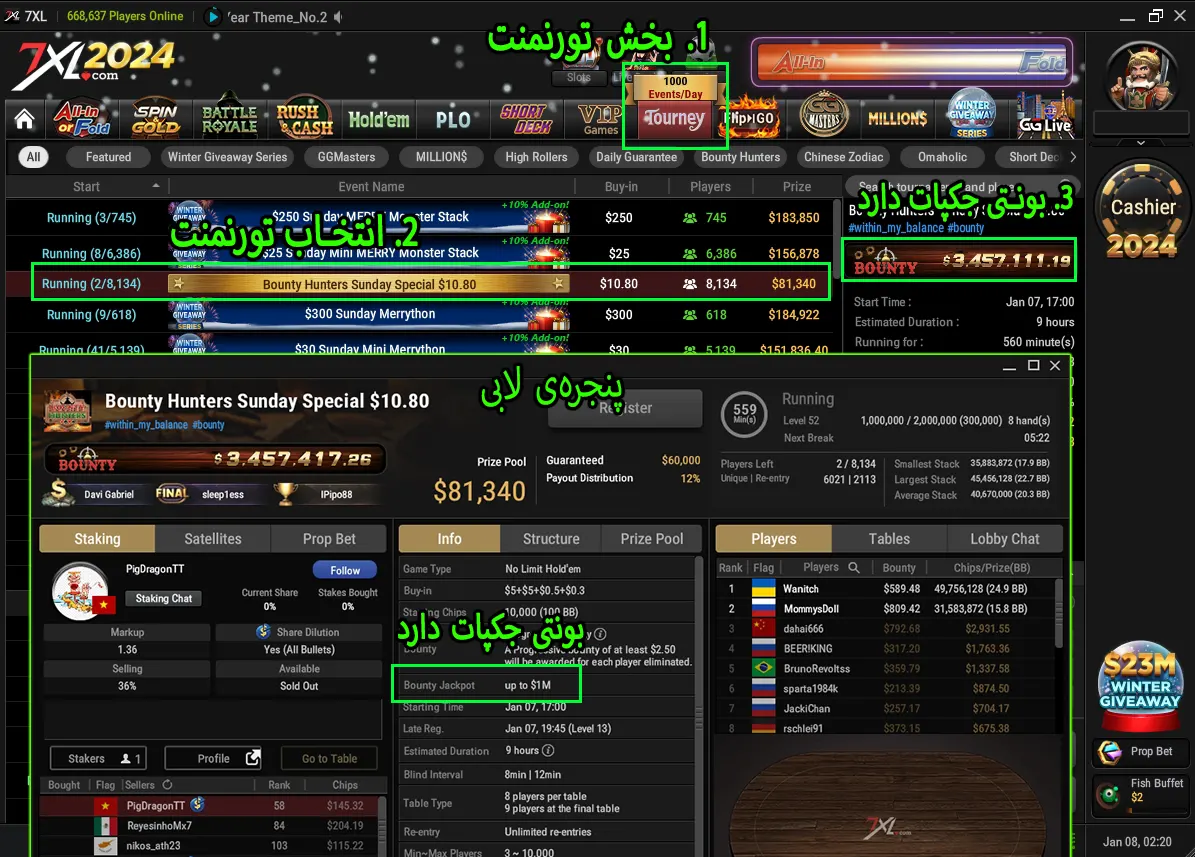Viewport: 1195px width, 857px height.
Task: Click the Cashier chip icon
Action: 1142,214
